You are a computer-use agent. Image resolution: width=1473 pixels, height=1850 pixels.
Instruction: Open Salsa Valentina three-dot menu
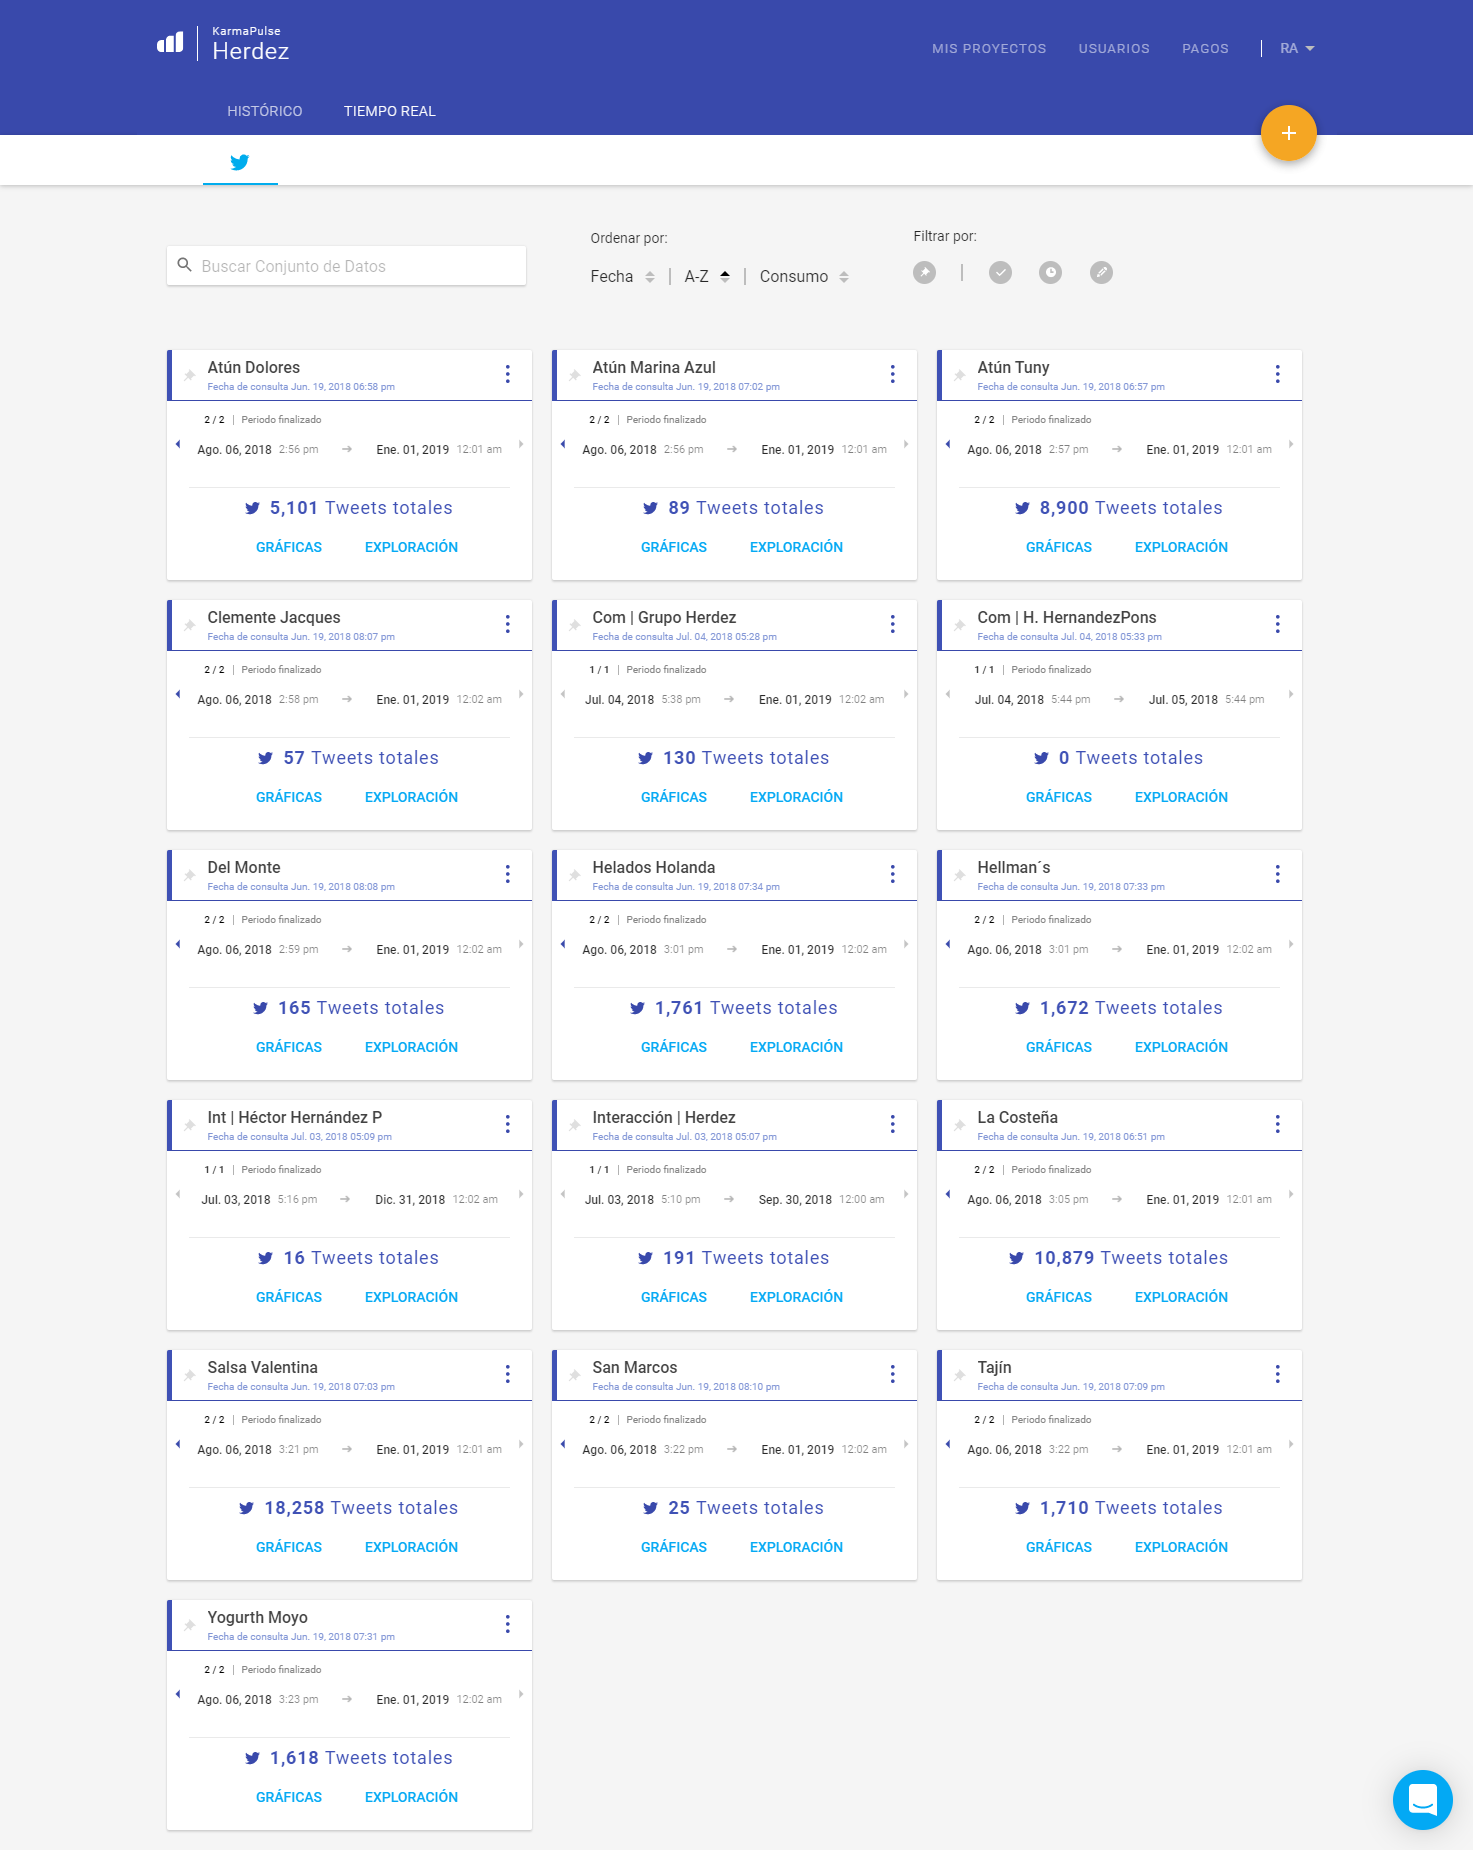(508, 1374)
